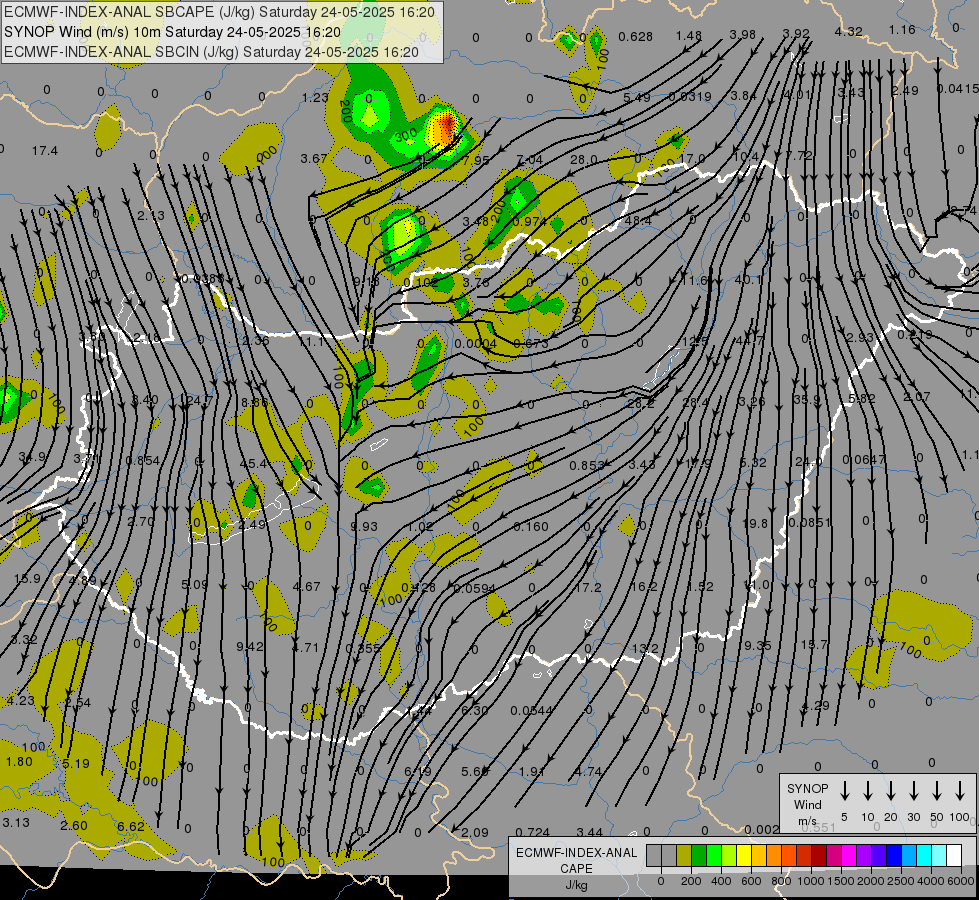The height and width of the screenshot is (900, 979).
Task: Select the dark green CAPE legend swatch
Action: coord(699,855)
